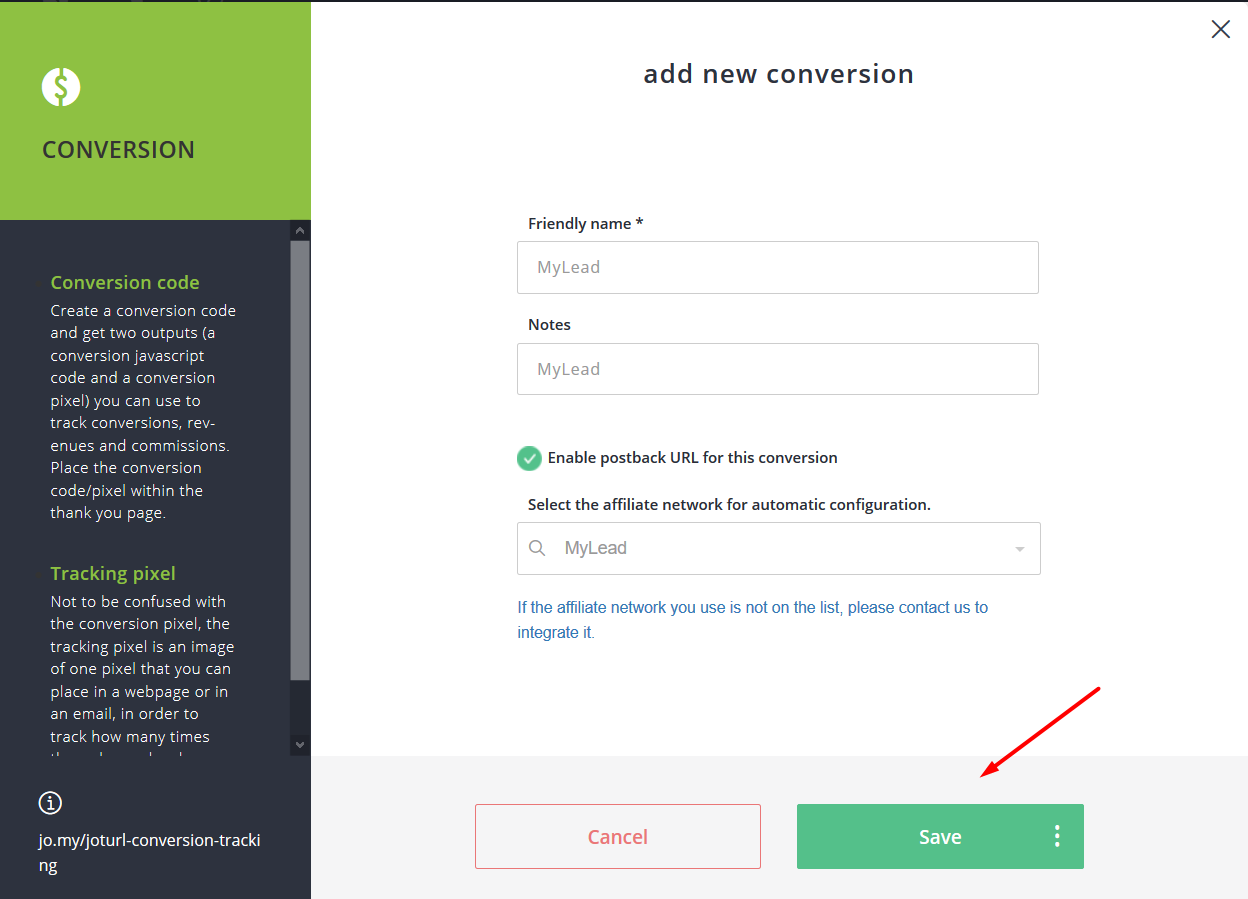Click the info icon in sidebar footer
The image size is (1248, 899).
pos(50,802)
